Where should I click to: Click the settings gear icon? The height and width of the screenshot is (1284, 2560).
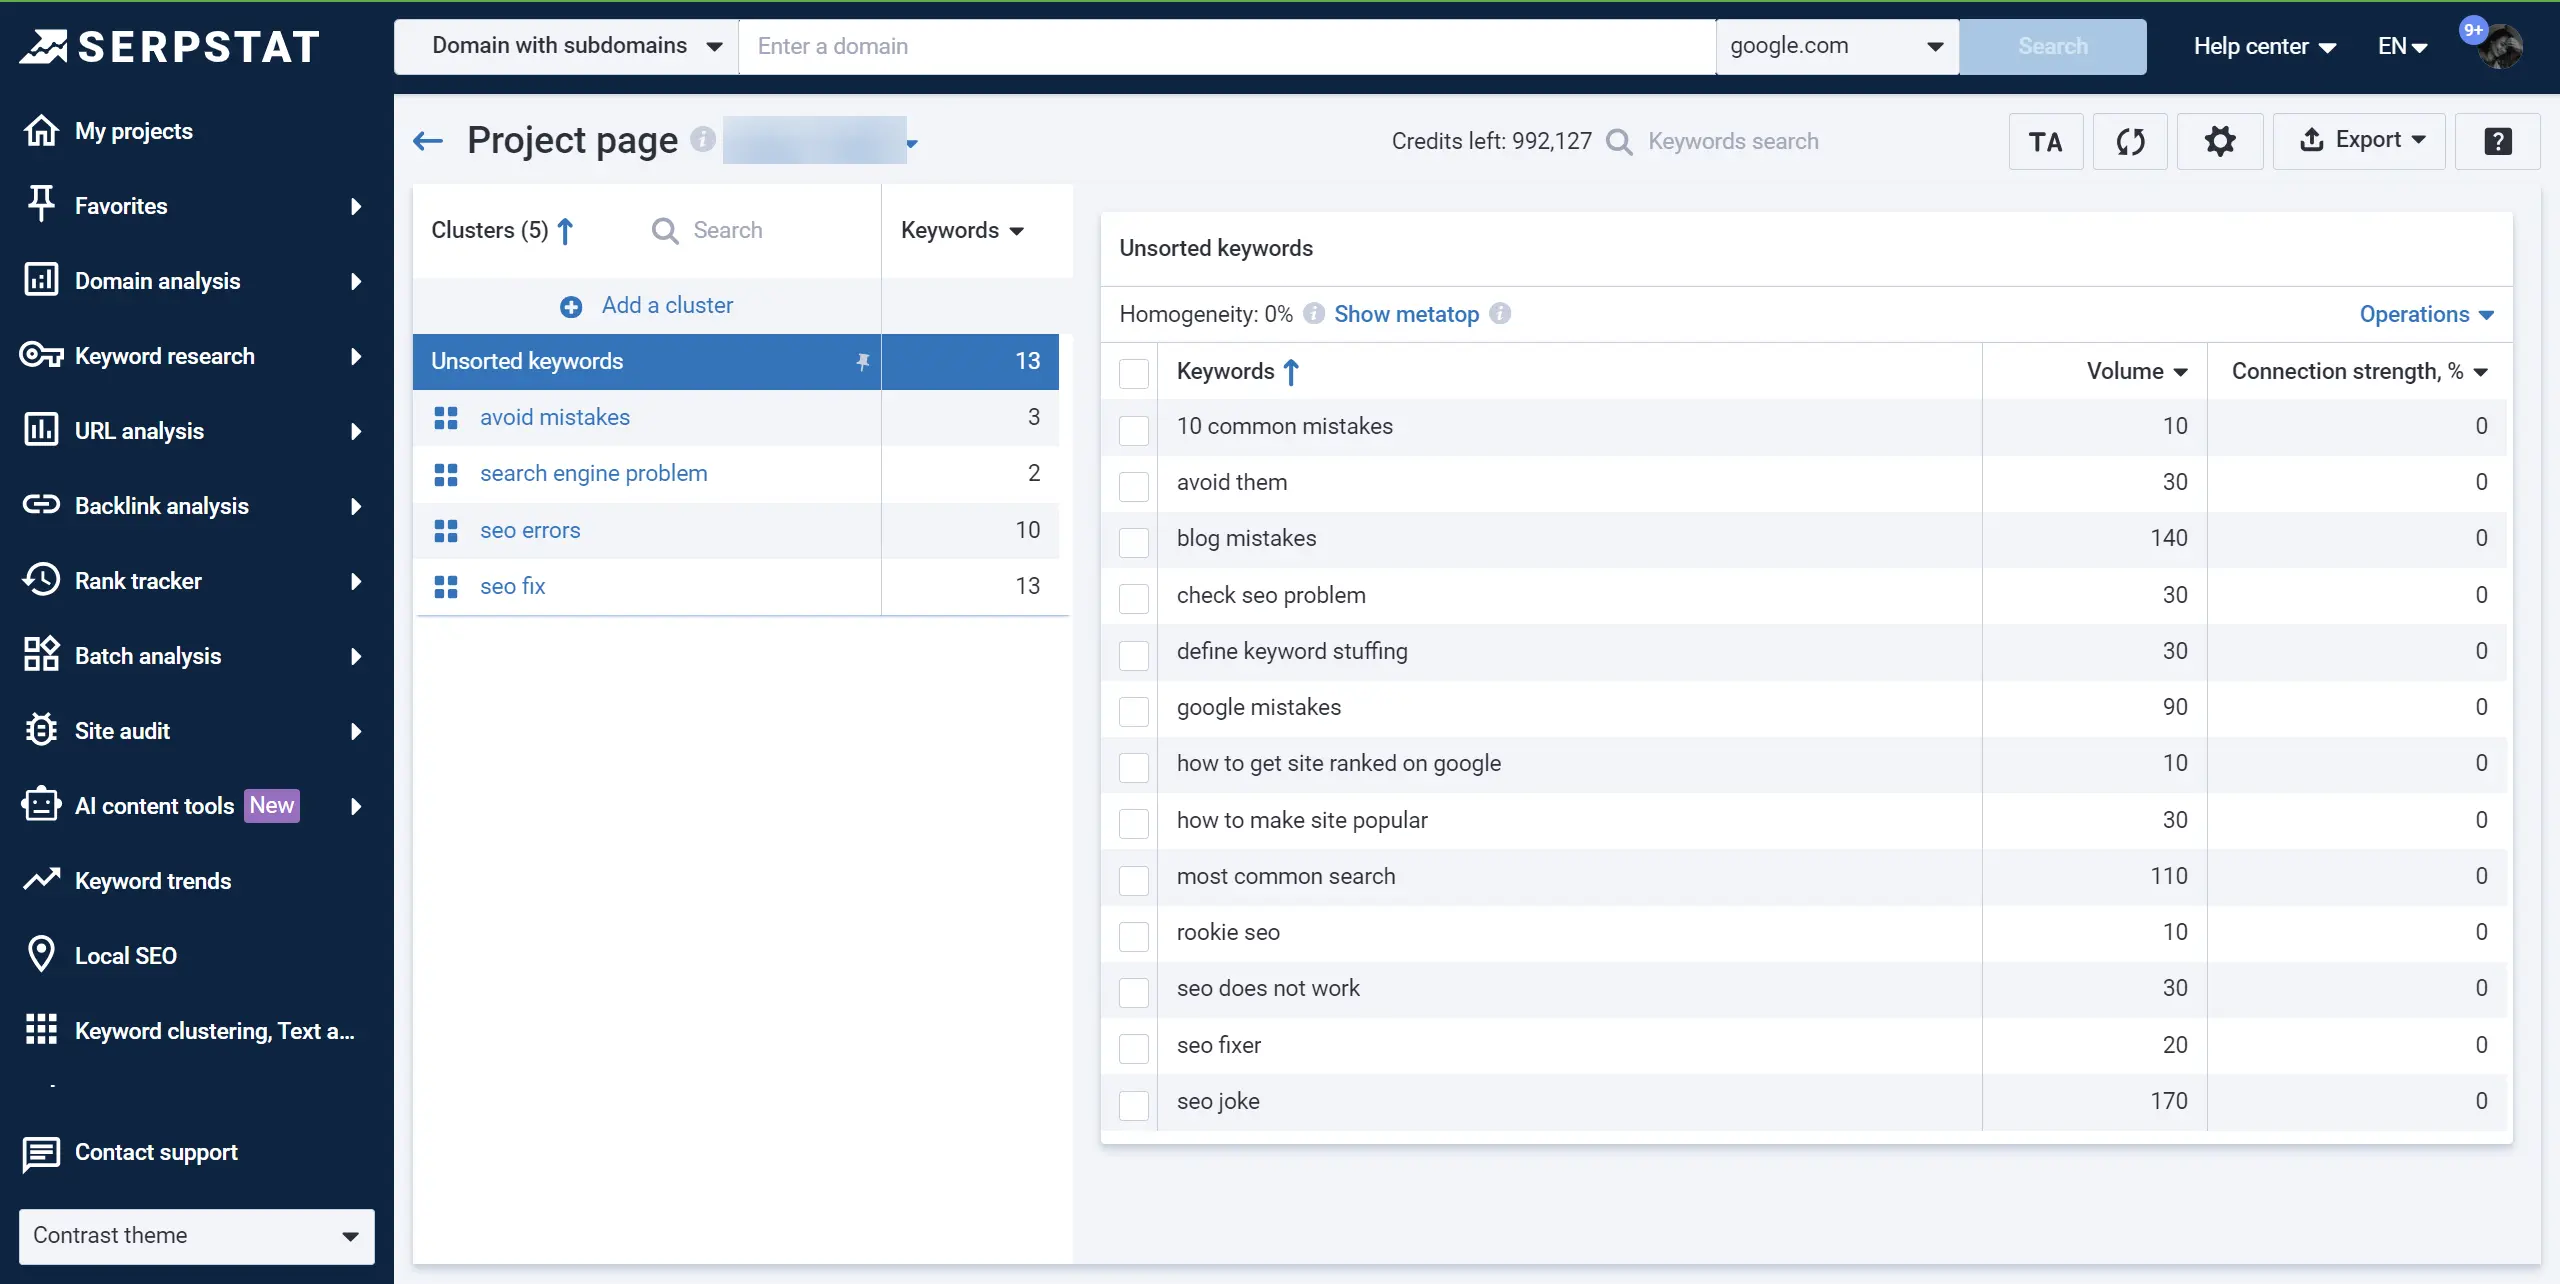pyautogui.click(x=2220, y=141)
